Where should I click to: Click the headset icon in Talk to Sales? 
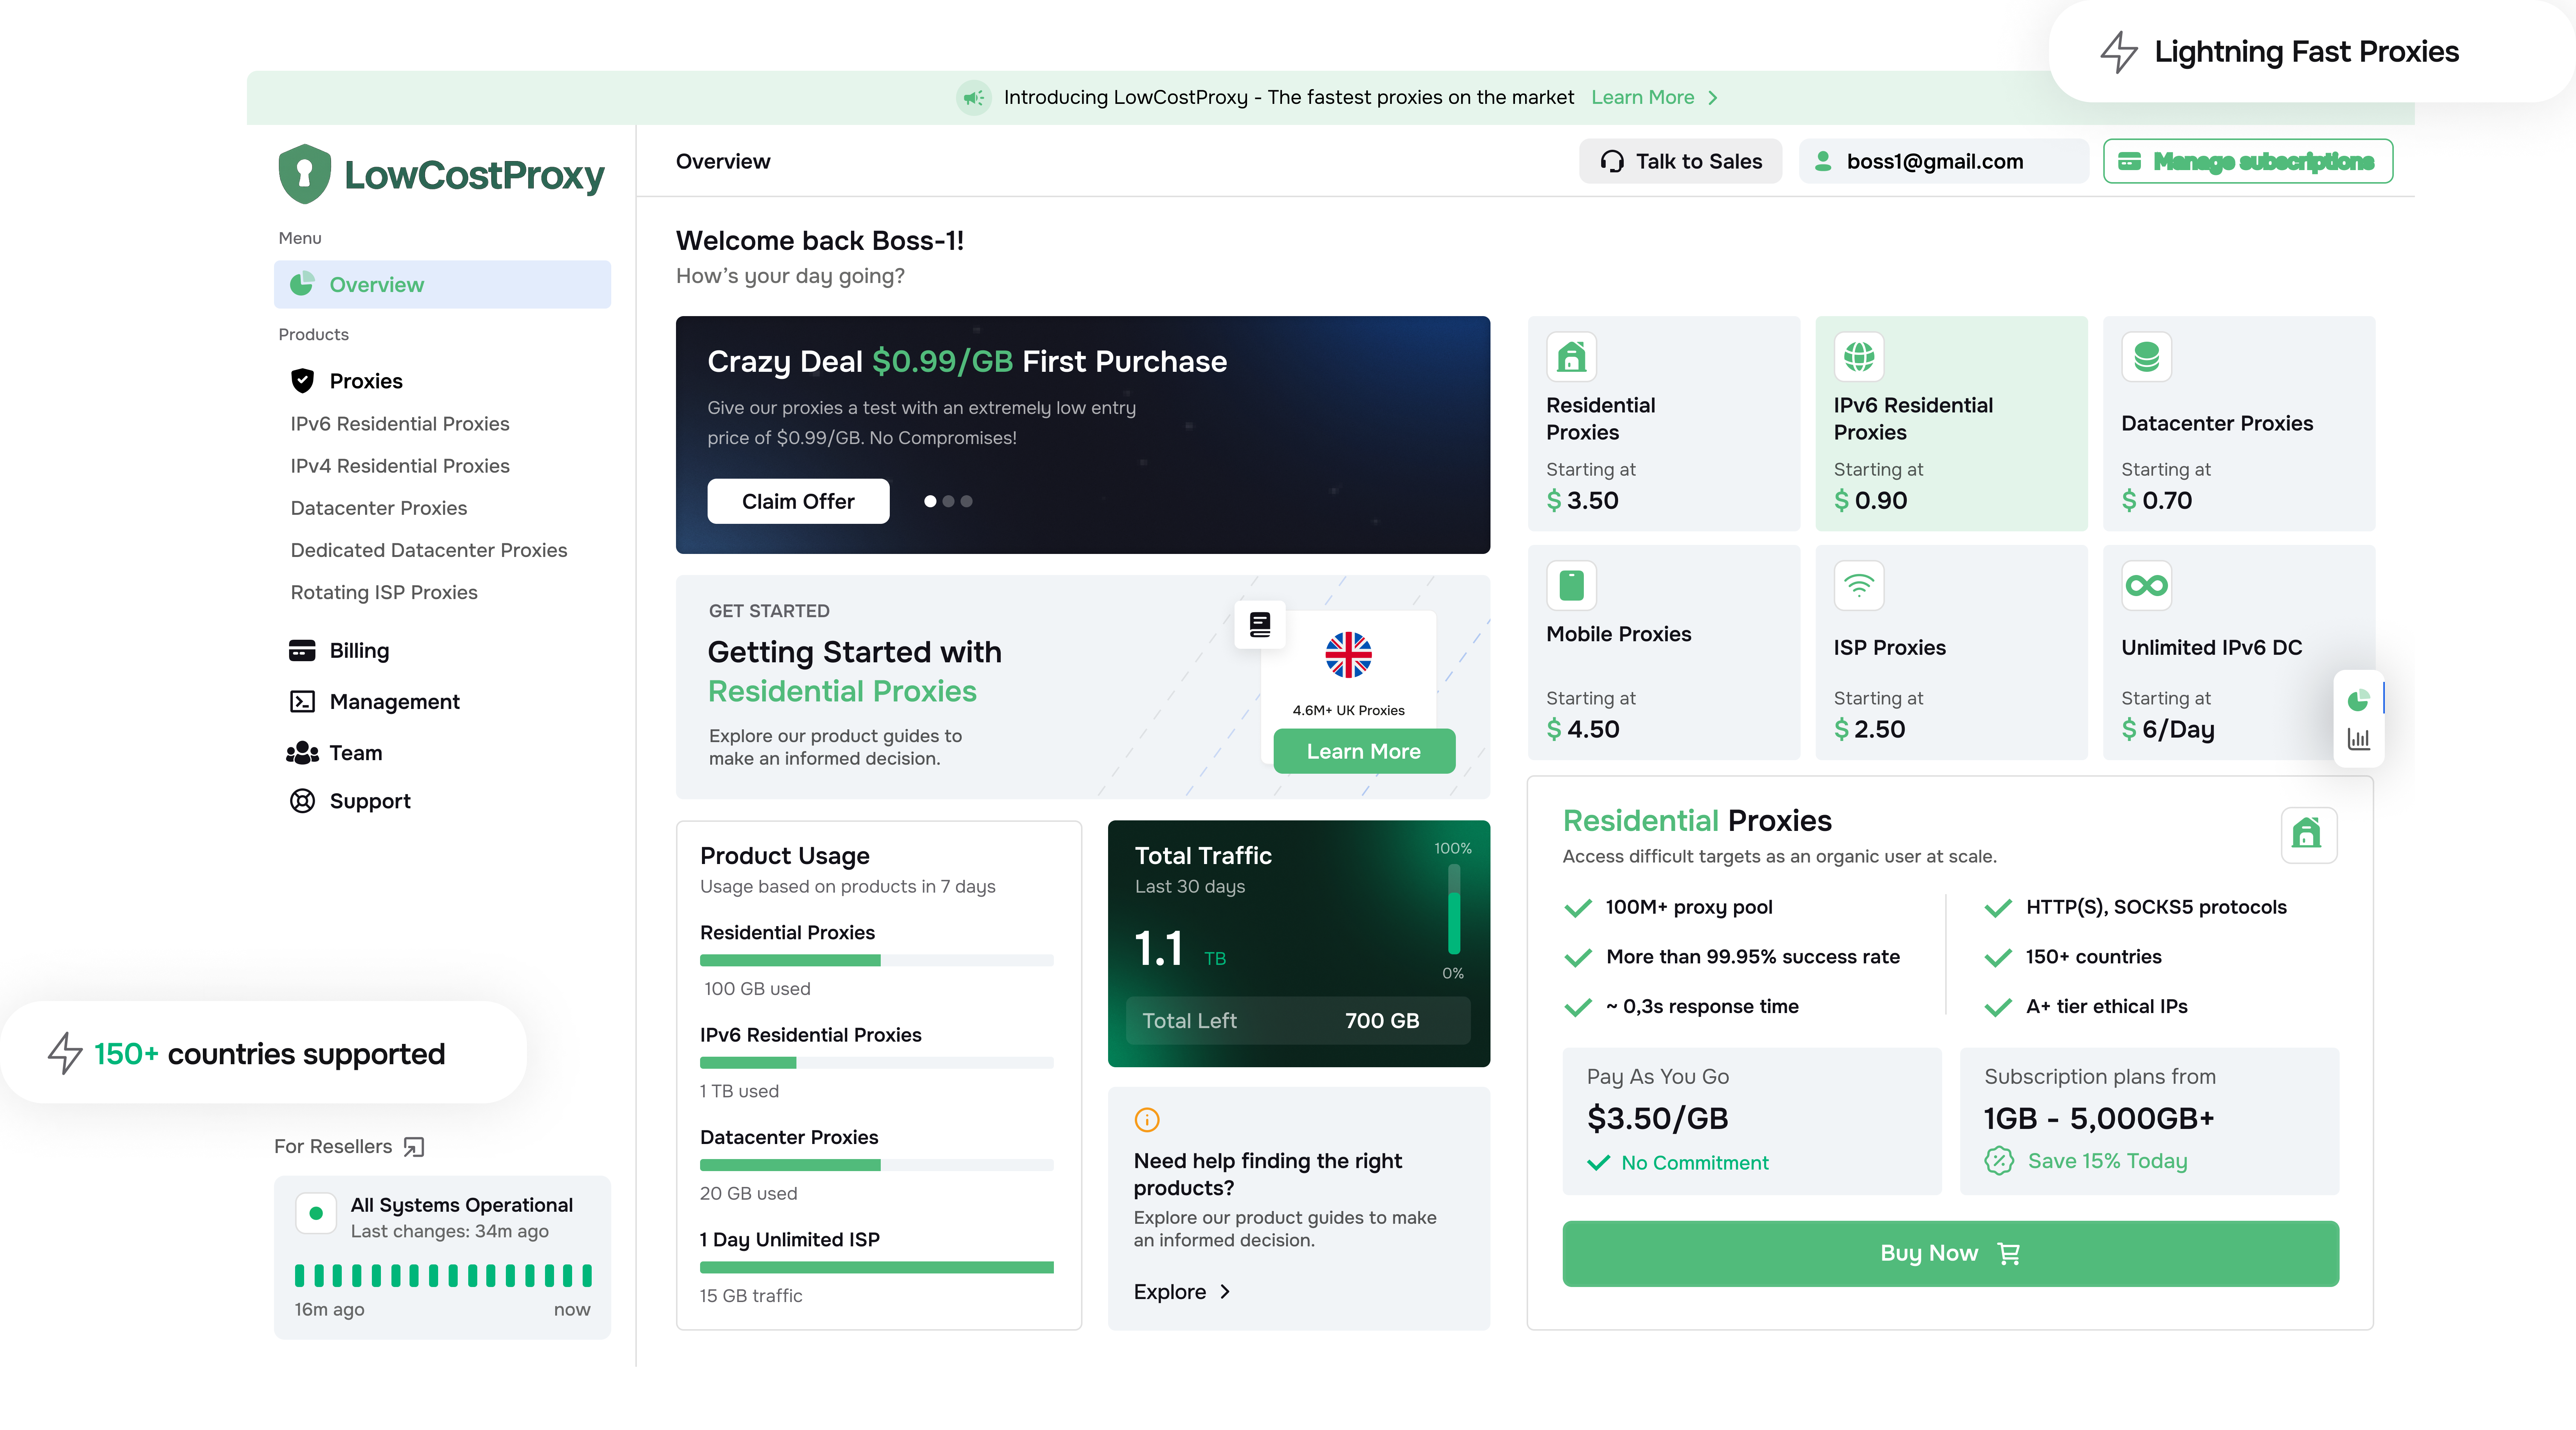1612,161
